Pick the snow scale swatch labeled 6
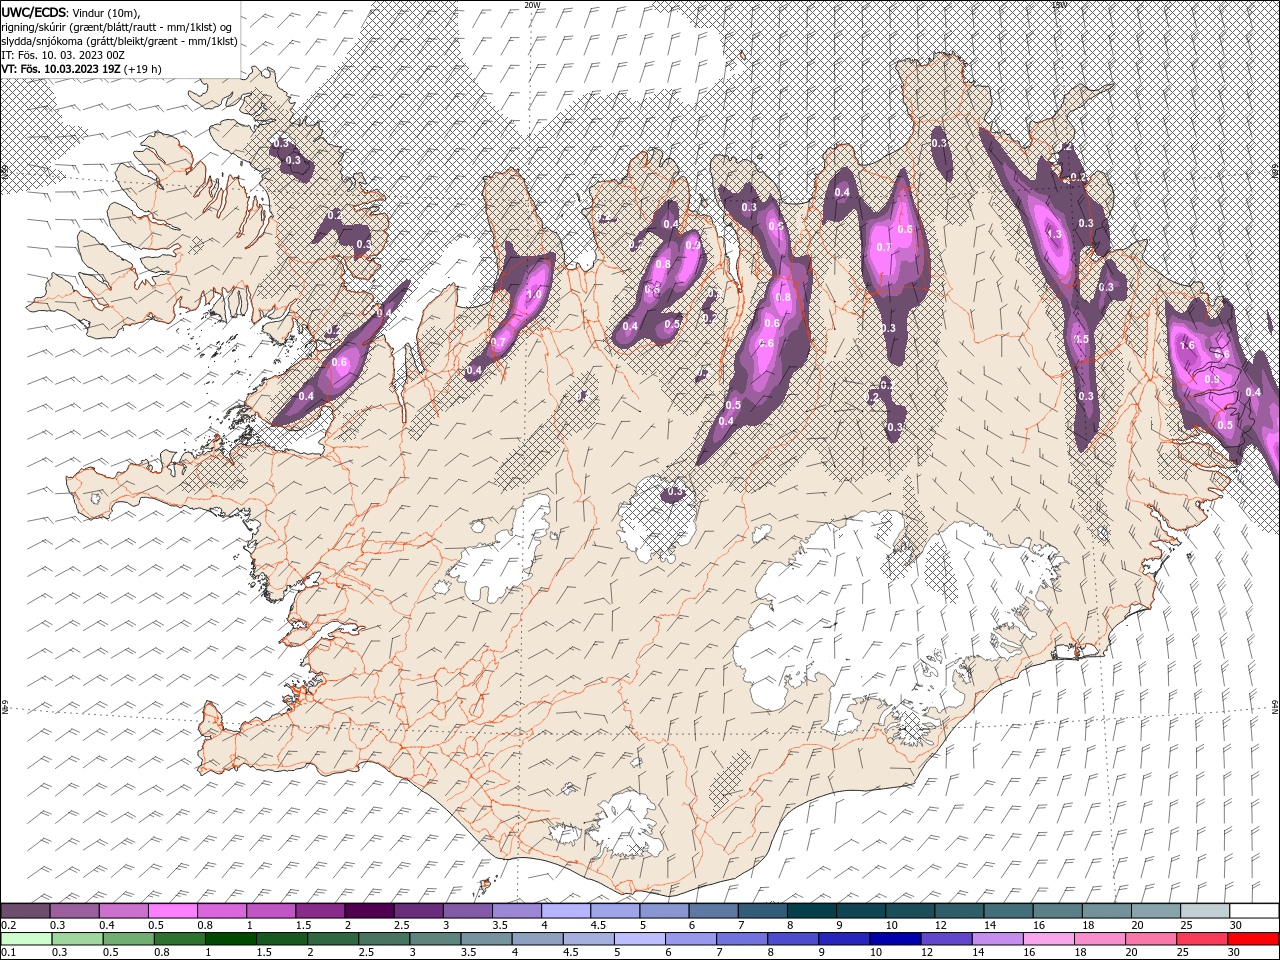The width and height of the screenshot is (1280, 960). pos(712,911)
